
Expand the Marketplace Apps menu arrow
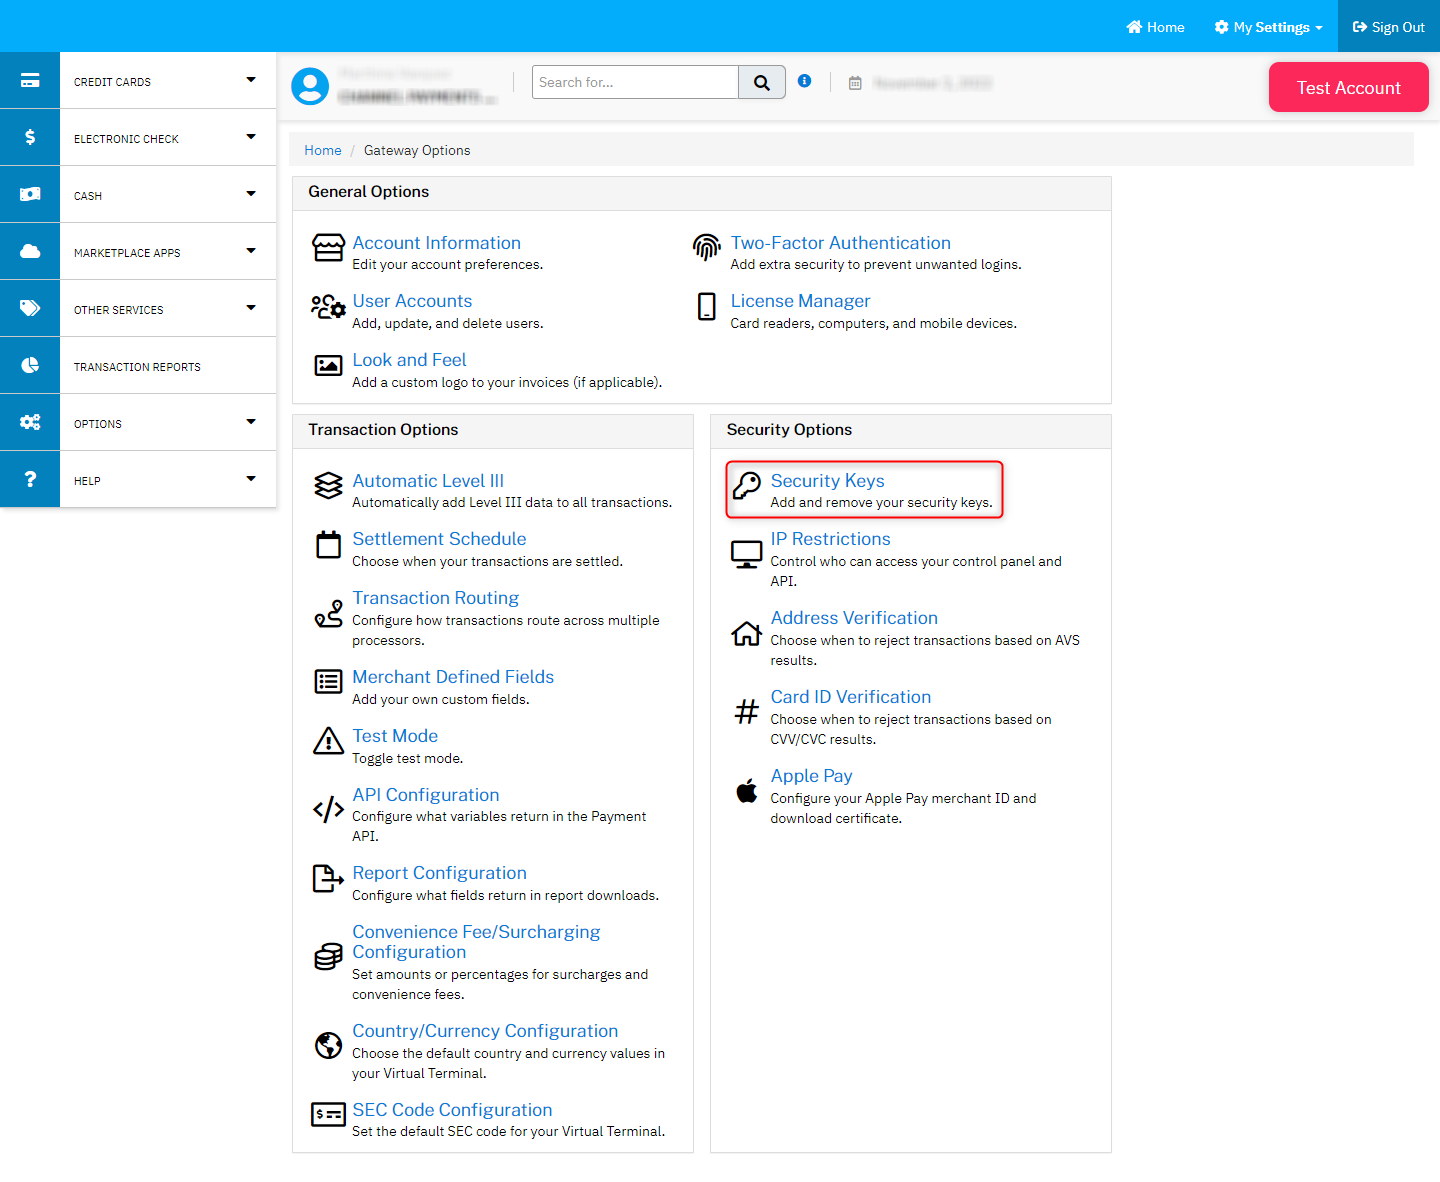[251, 251]
